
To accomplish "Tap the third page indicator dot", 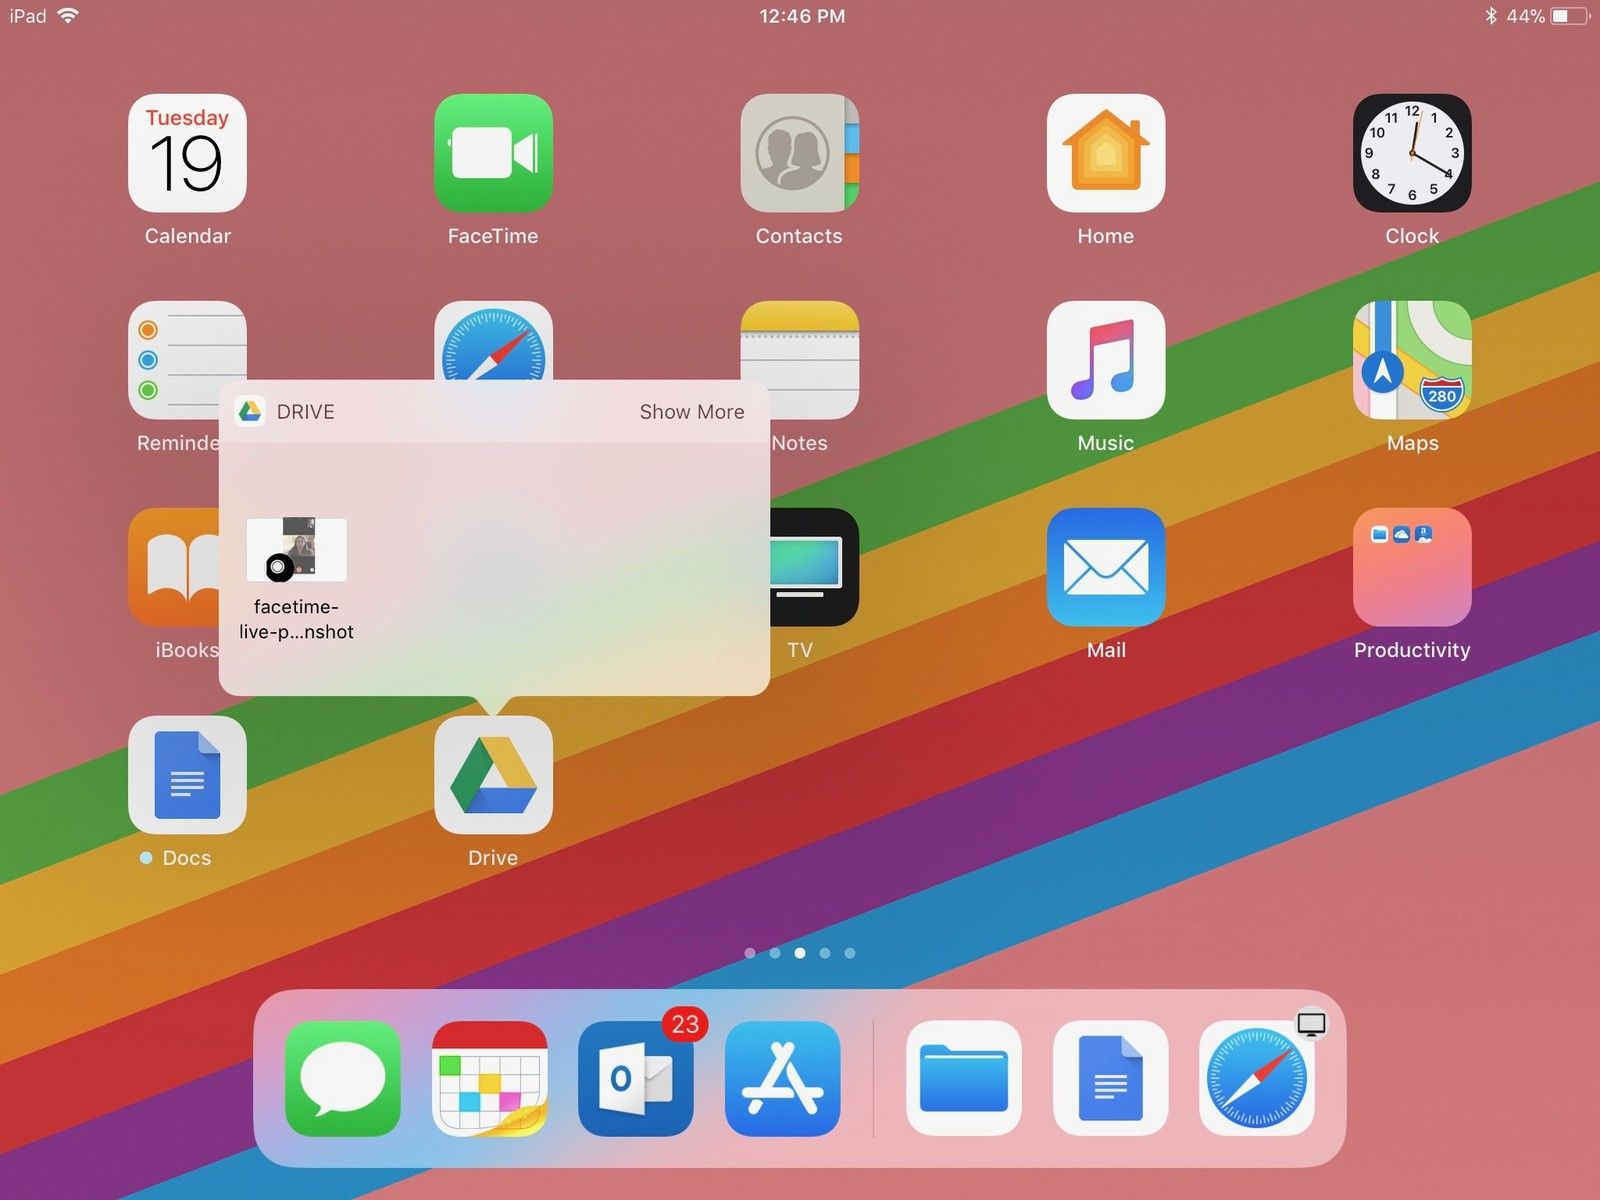I will pyautogui.click(x=799, y=953).
